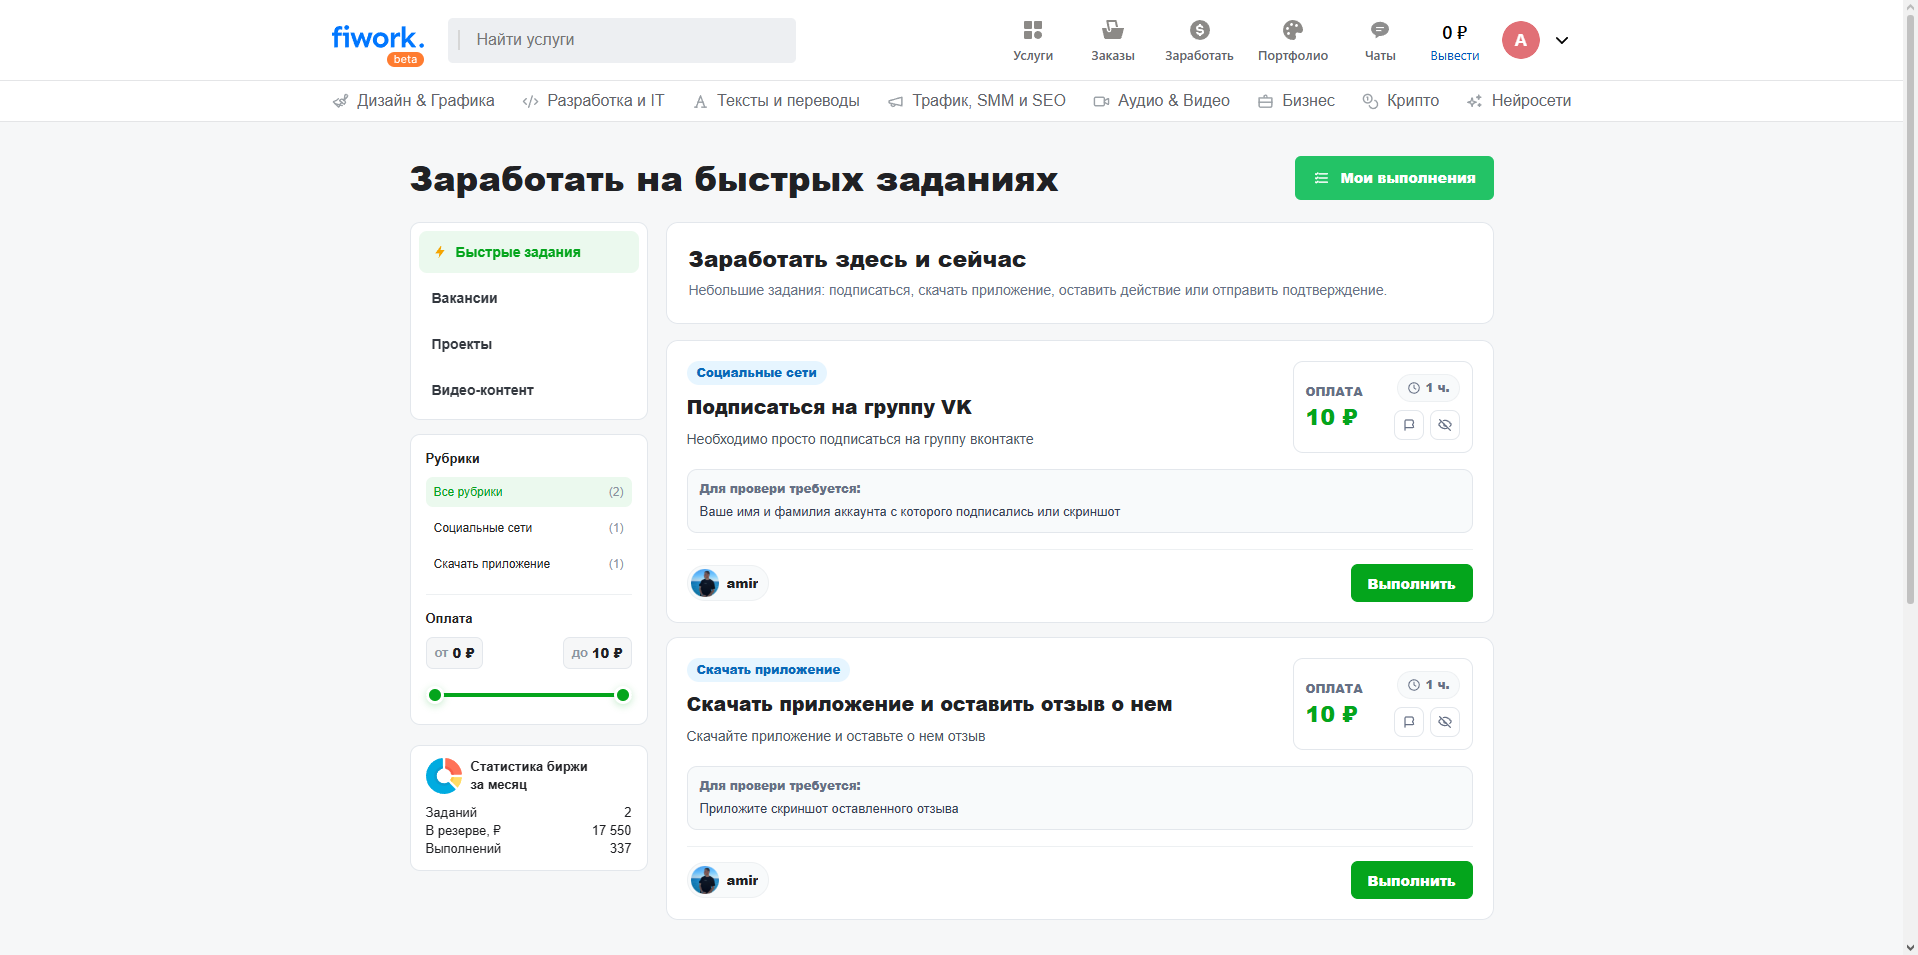Expand the account menu chevron
Viewport: 1918px width, 955px height.
pos(1562,41)
